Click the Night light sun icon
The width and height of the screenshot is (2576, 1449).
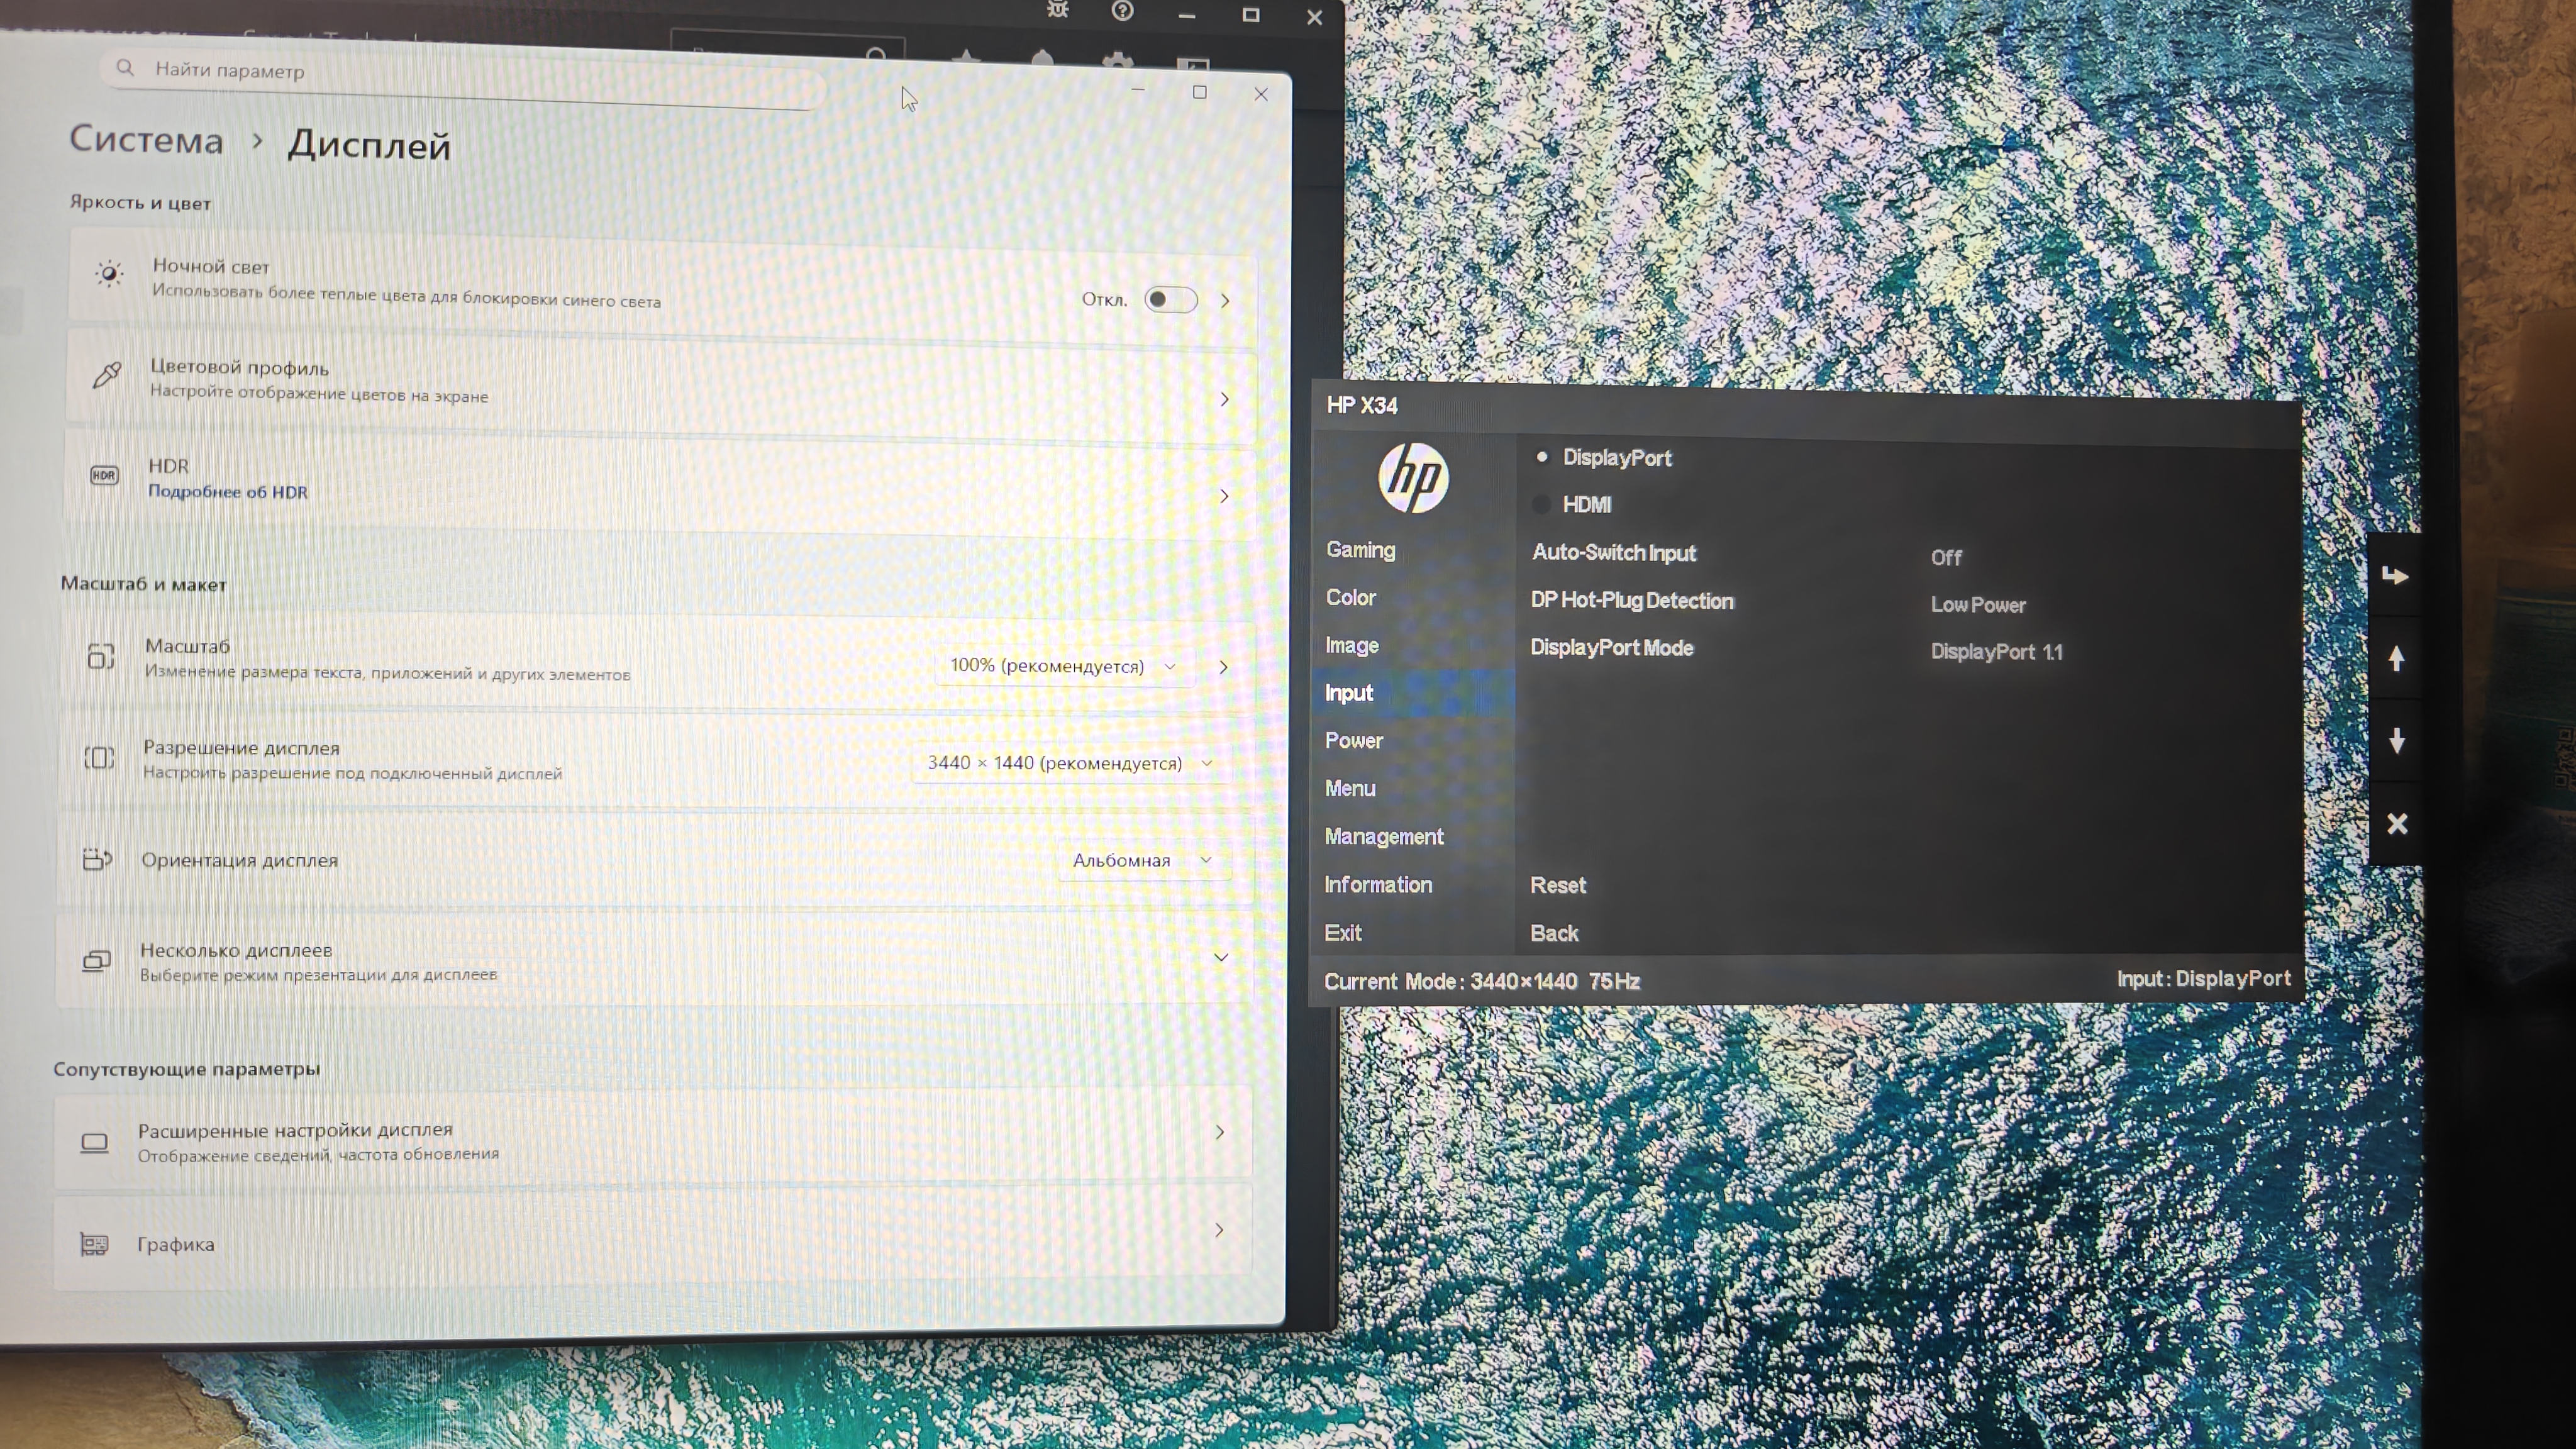[109, 274]
